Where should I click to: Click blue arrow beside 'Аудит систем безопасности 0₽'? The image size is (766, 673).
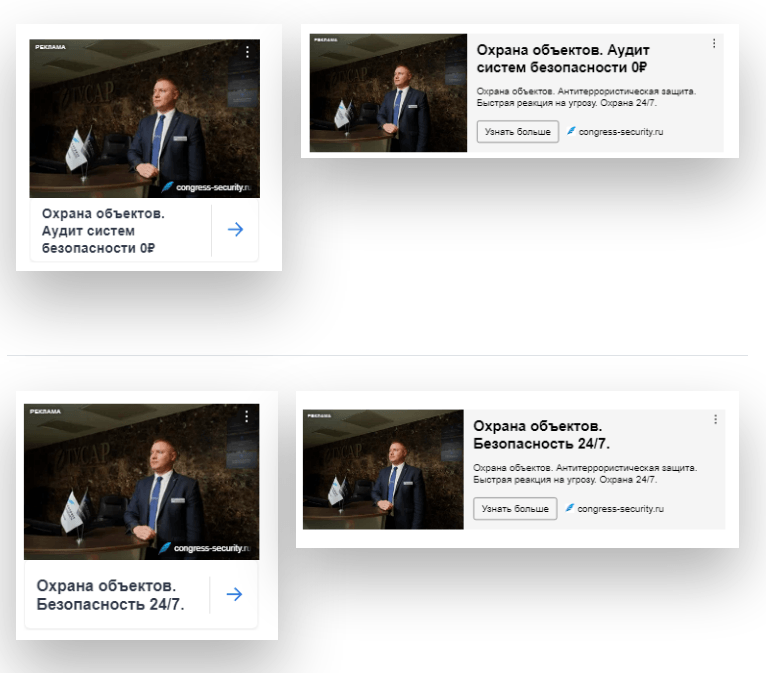click(235, 230)
